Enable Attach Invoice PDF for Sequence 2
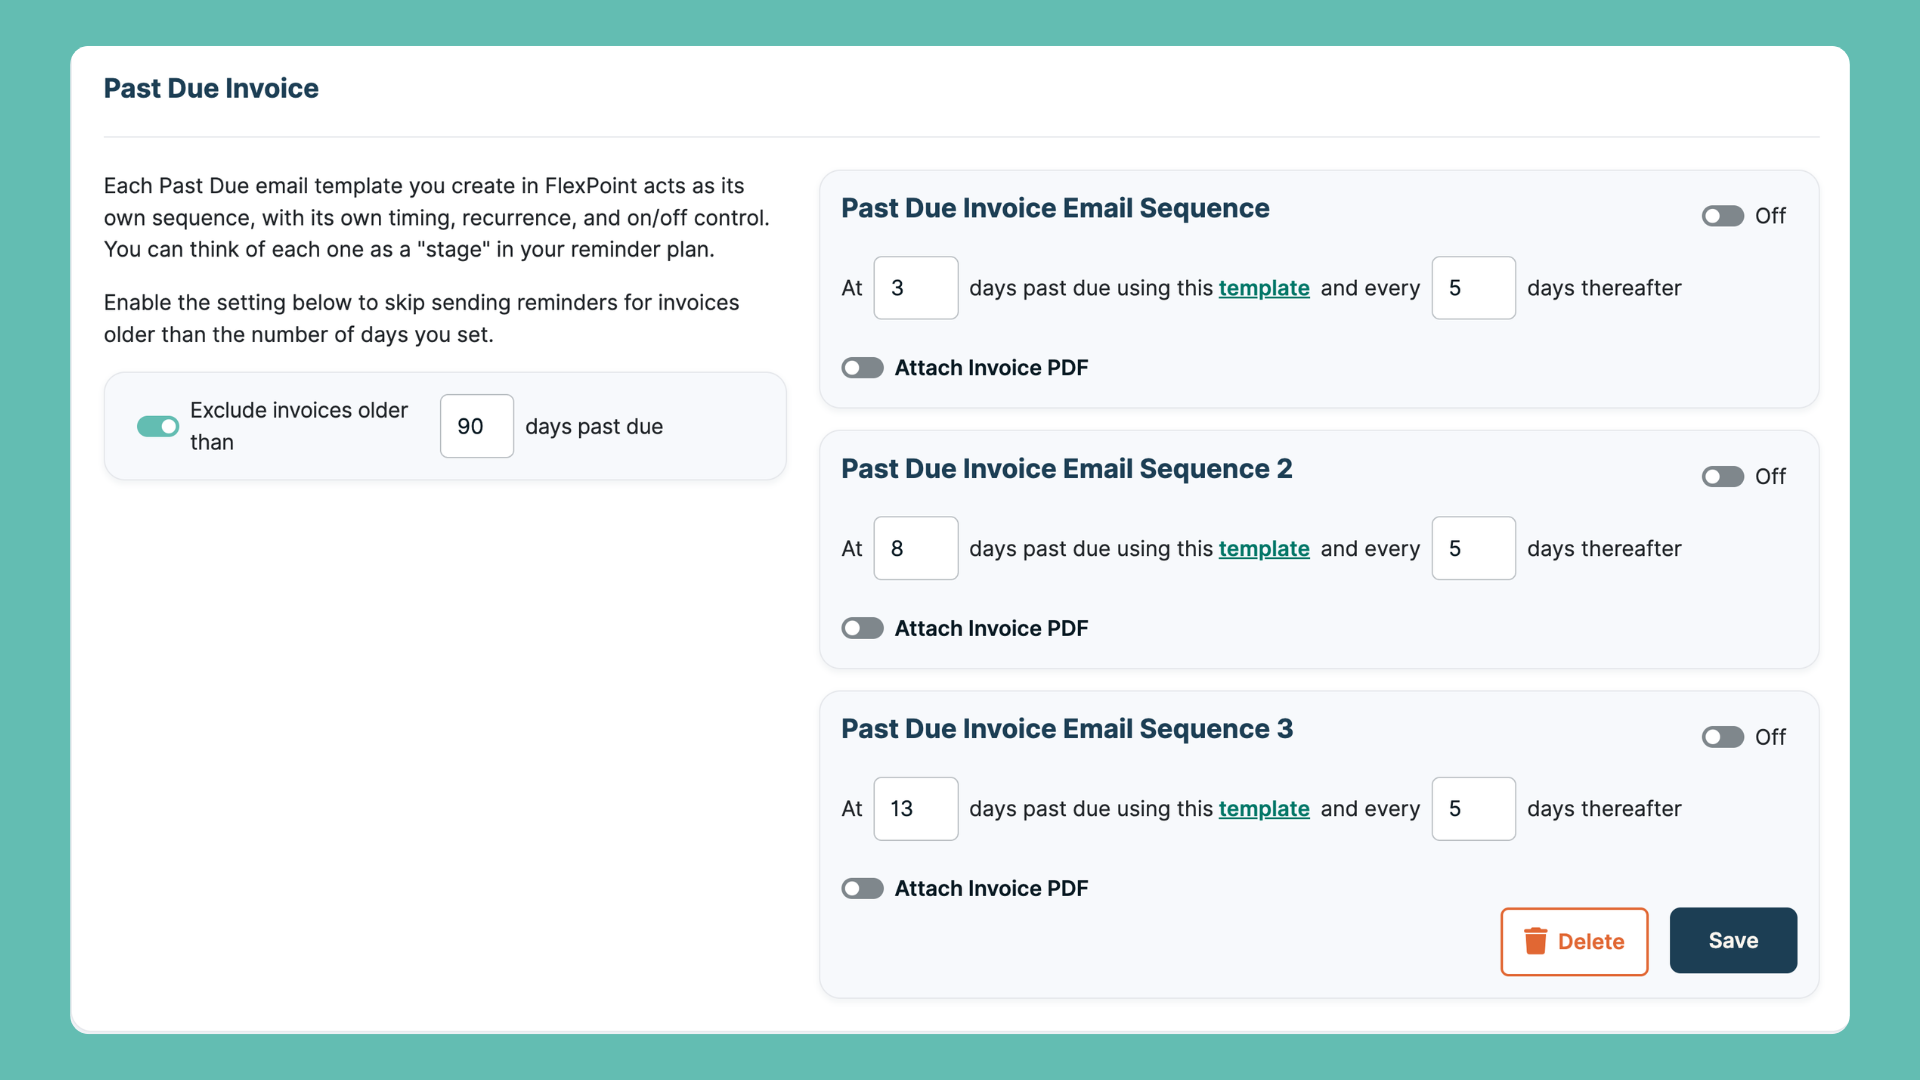The width and height of the screenshot is (1920, 1080). click(x=862, y=628)
